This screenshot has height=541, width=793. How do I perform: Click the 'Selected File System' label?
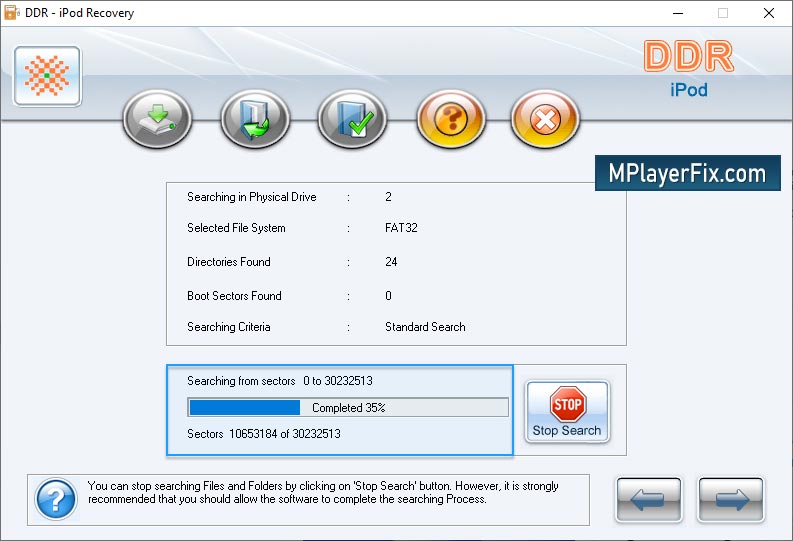coord(236,228)
